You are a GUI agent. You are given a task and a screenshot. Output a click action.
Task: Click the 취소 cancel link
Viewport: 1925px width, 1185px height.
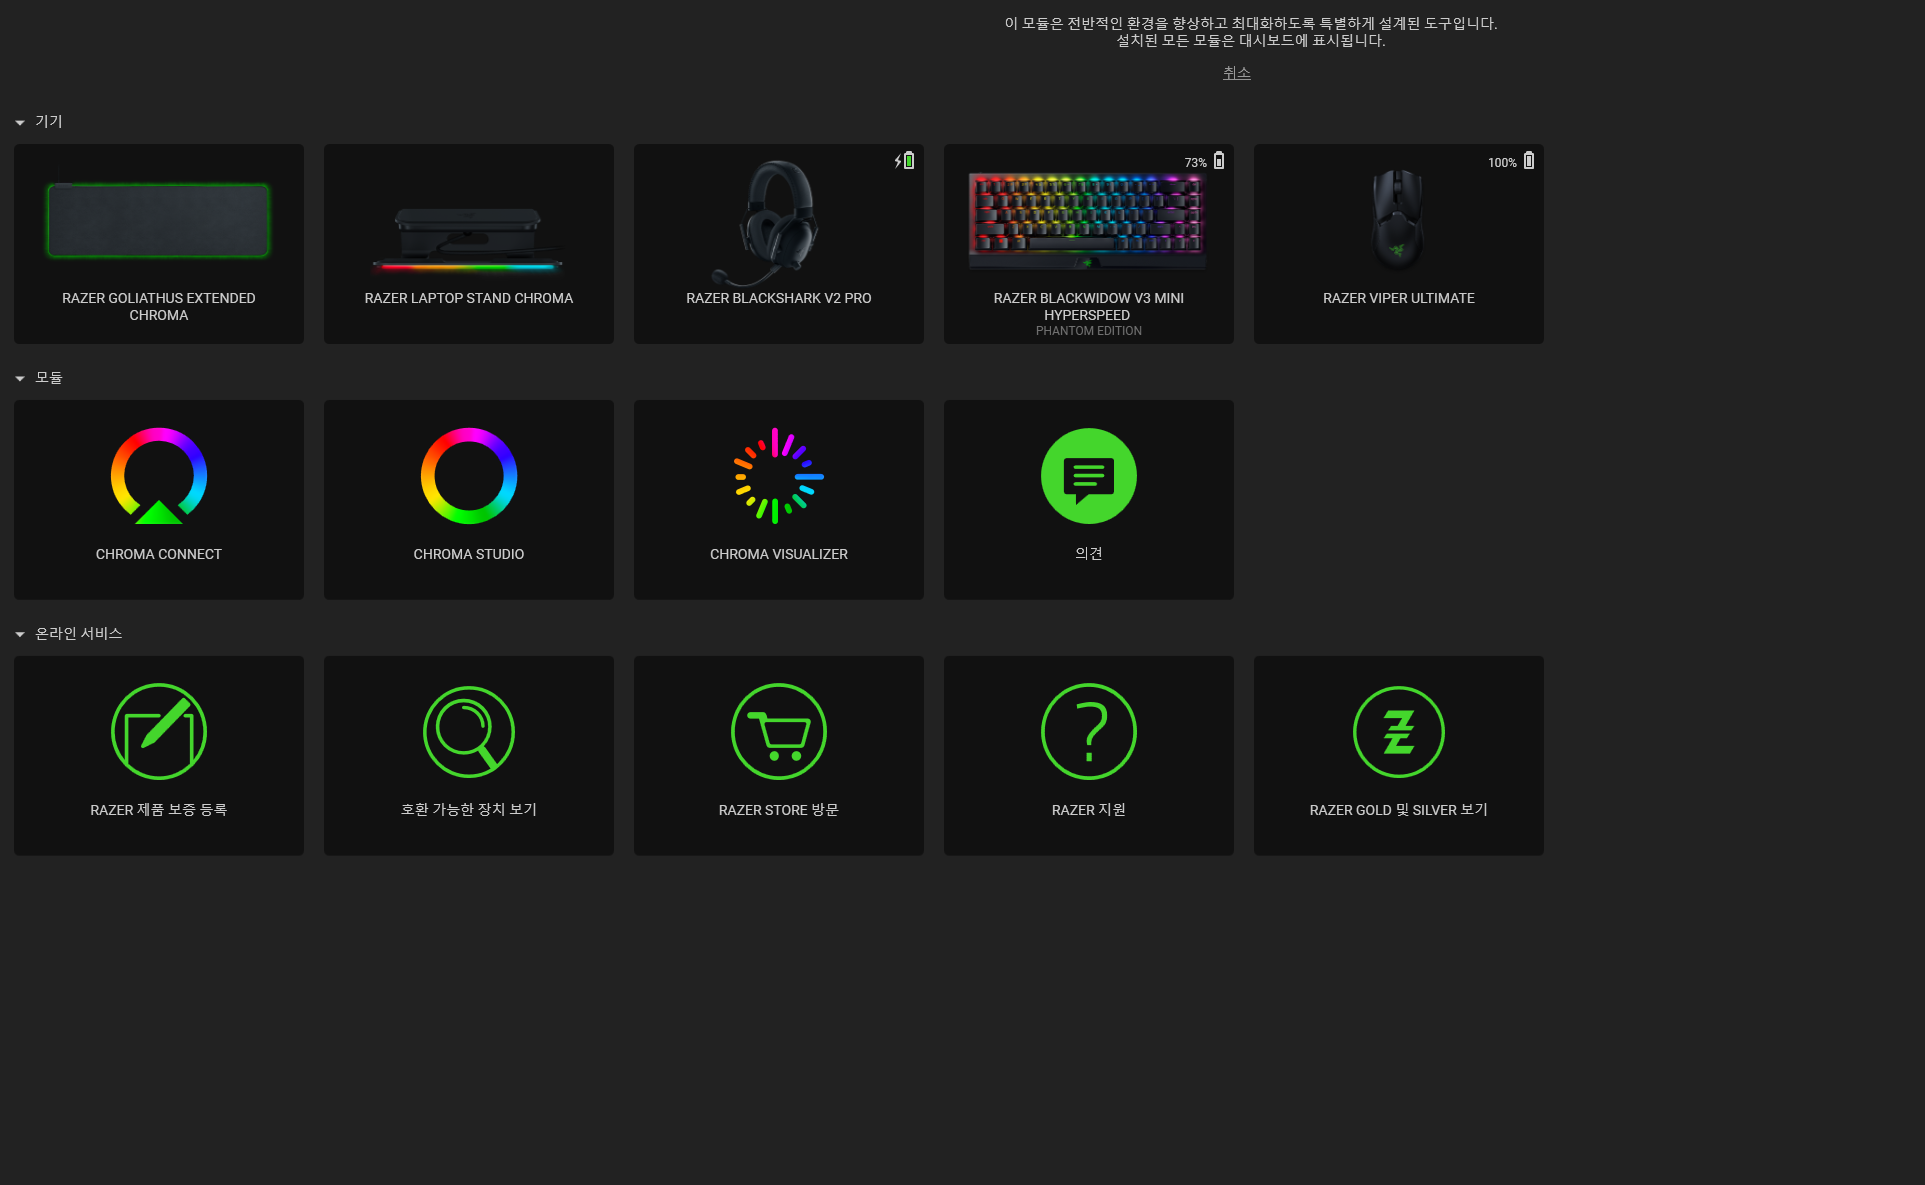pyautogui.click(x=1237, y=73)
